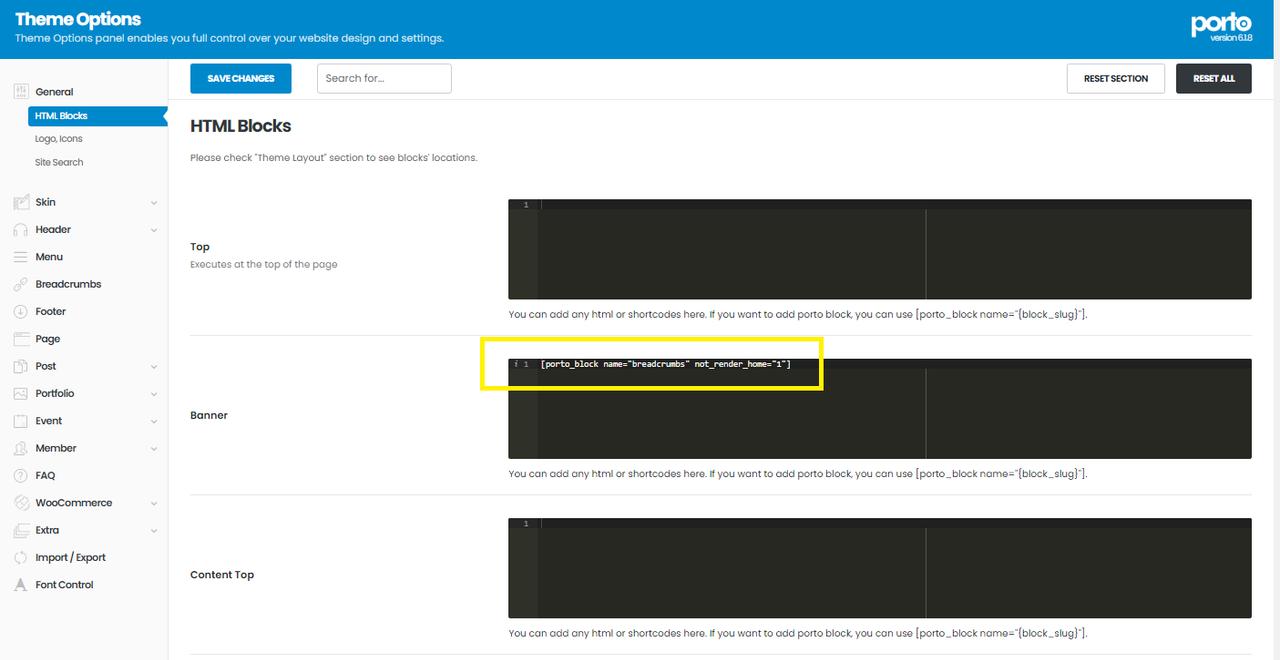Click the Save Changes button
1280x660 pixels.
tap(241, 78)
